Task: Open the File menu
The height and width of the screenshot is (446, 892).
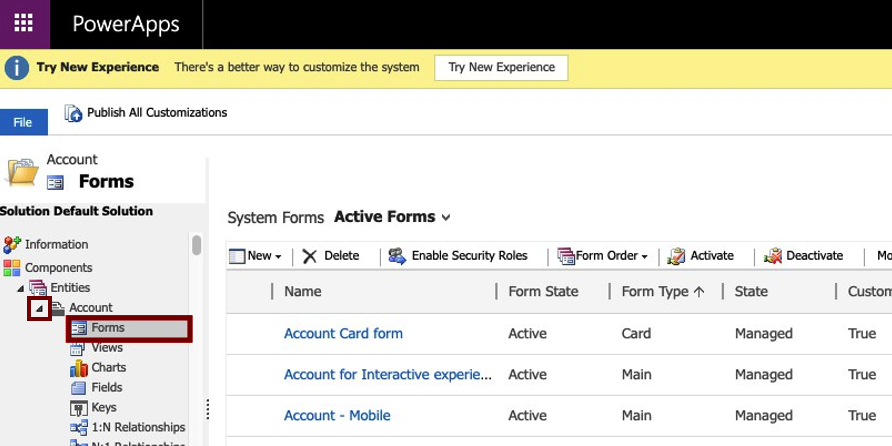Action: click(23, 122)
